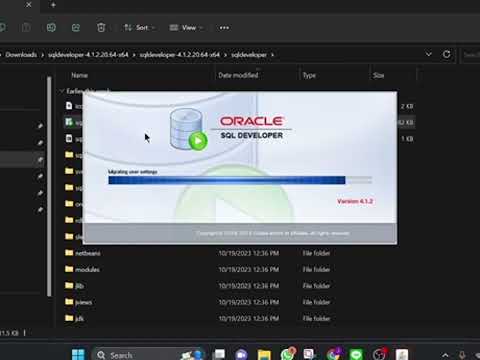The image size is (480, 360).
Task: Click the date modified of jlib row
Action: tap(249, 286)
